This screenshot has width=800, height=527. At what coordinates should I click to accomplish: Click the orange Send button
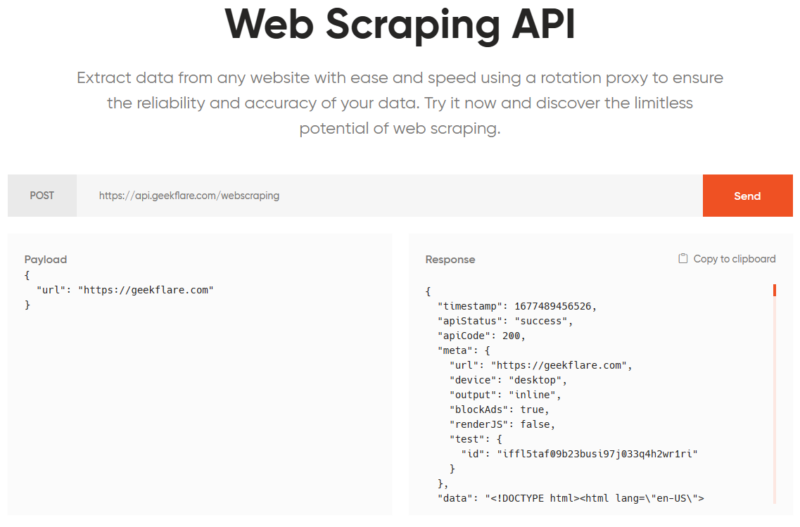(747, 196)
